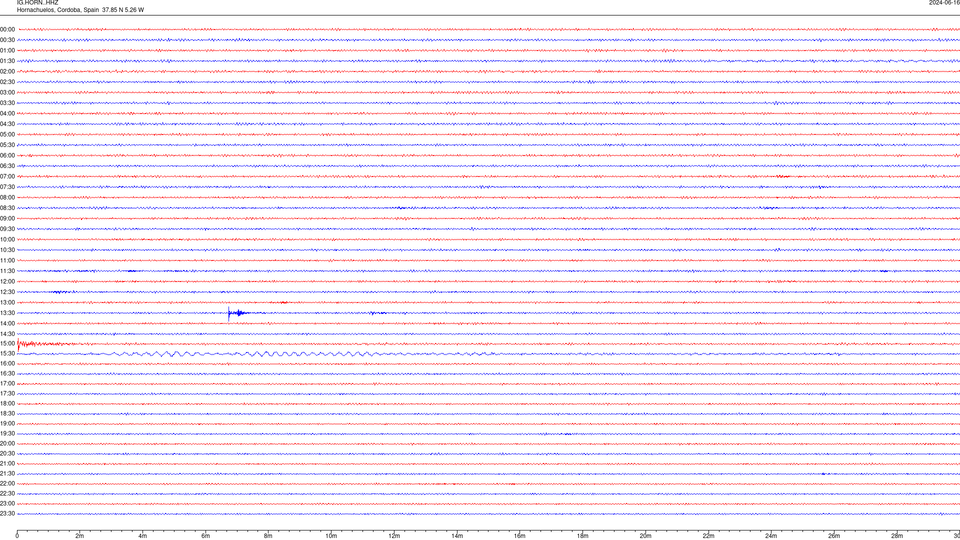Click the 26m tick label on time axis

click(x=834, y=536)
